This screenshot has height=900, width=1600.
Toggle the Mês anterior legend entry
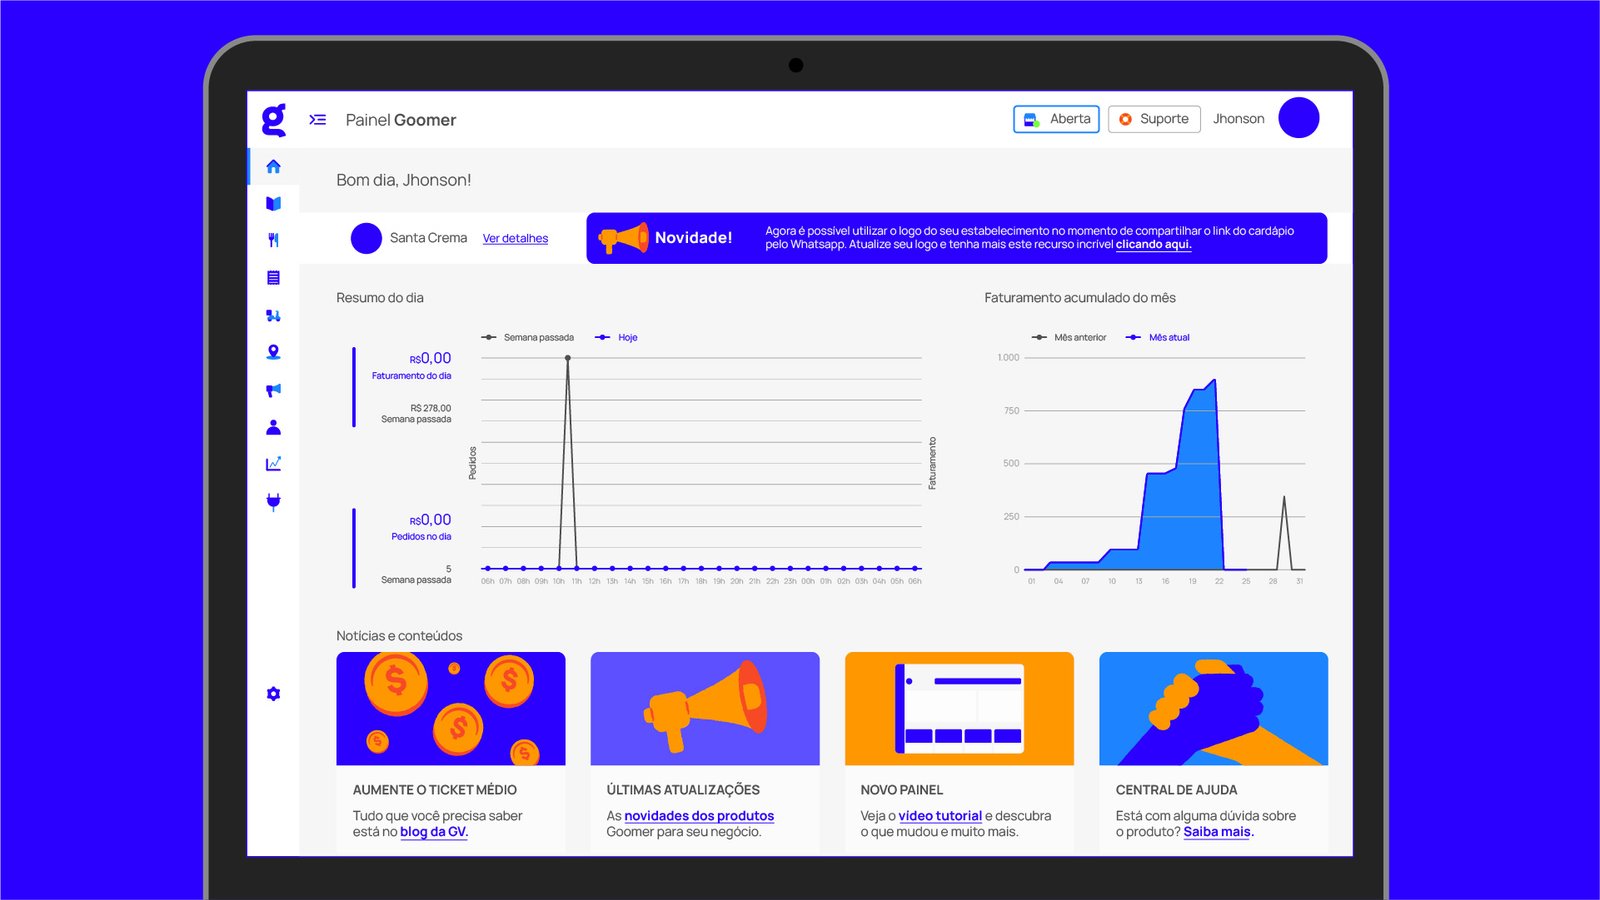(x=1069, y=337)
